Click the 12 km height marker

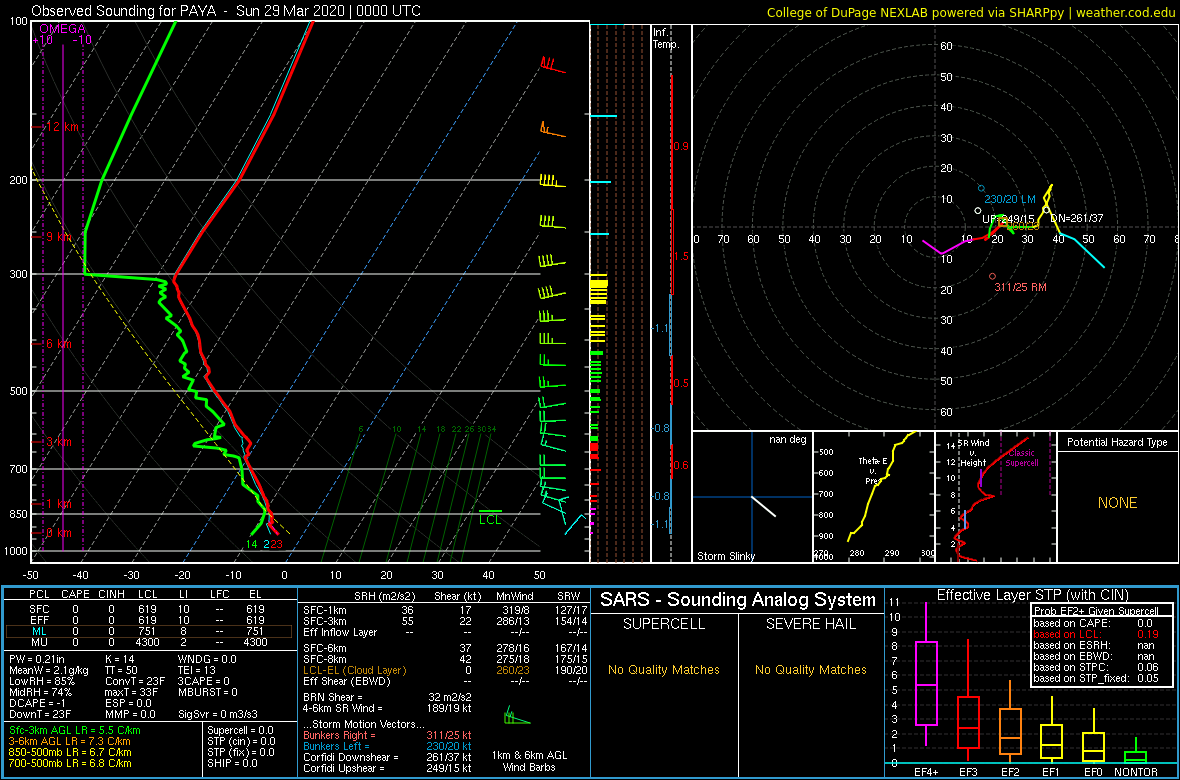click(x=62, y=126)
